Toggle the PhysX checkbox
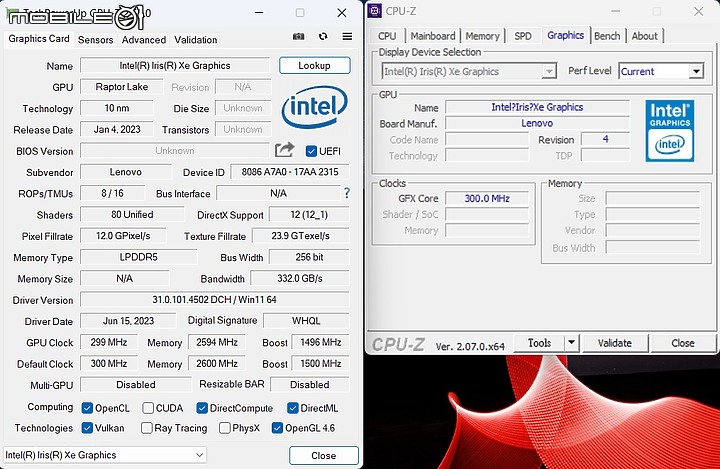This screenshot has width=720, height=469. click(225, 428)
